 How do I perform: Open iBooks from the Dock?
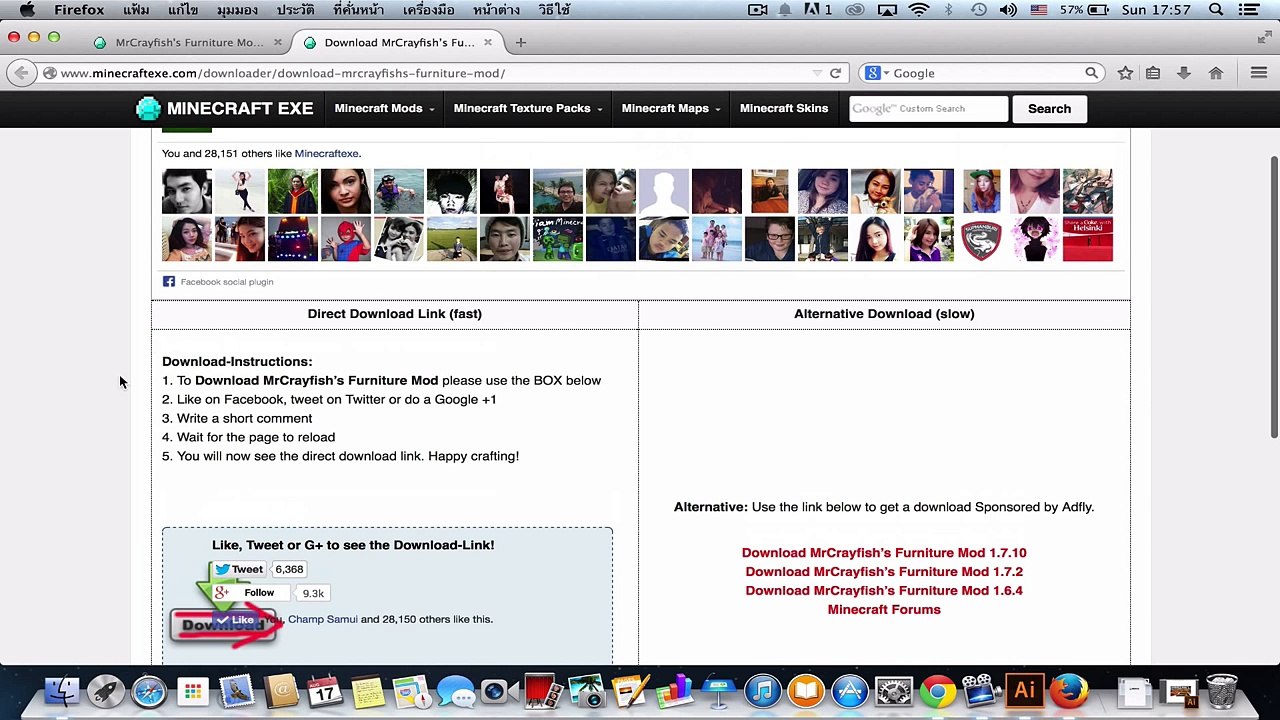806,691
